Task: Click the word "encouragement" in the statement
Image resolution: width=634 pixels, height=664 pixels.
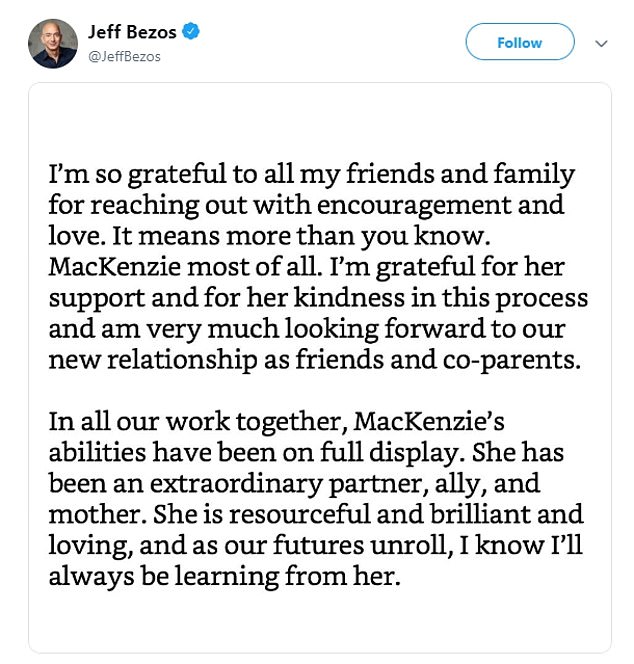Action: (414, 206)
